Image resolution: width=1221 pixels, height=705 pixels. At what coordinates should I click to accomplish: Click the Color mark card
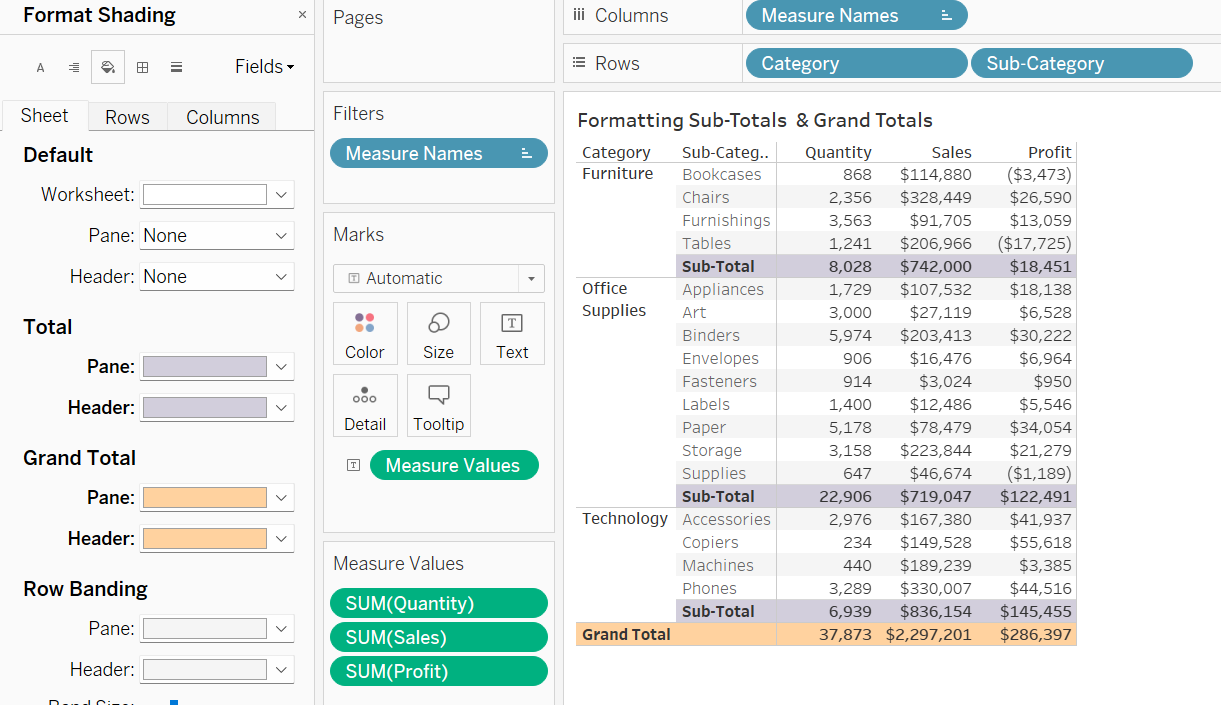coord(365,333)
